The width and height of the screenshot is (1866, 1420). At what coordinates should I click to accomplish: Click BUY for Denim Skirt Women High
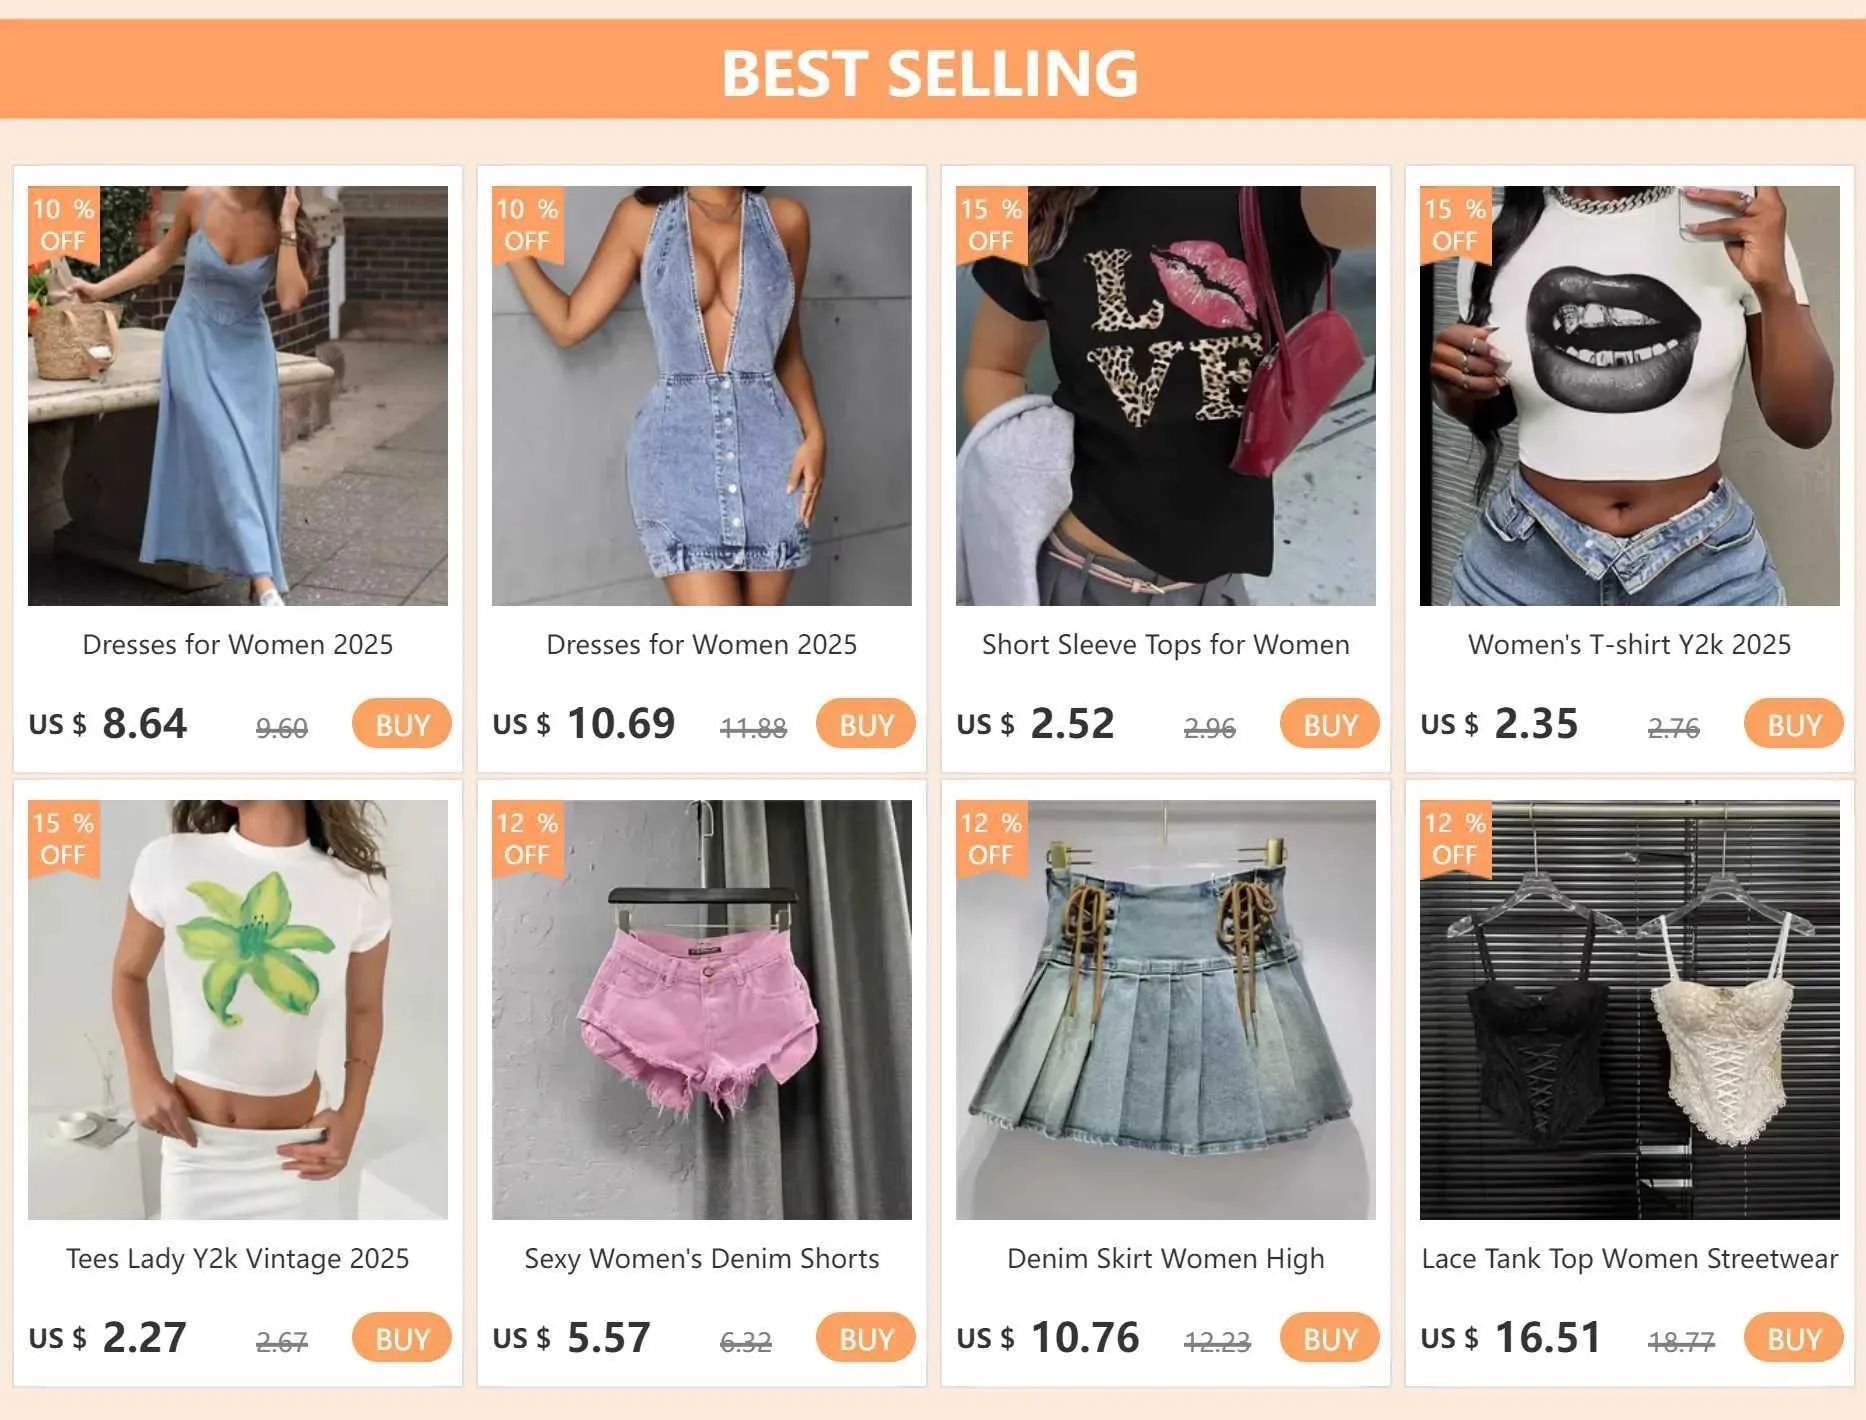tap(1329, 1338)
